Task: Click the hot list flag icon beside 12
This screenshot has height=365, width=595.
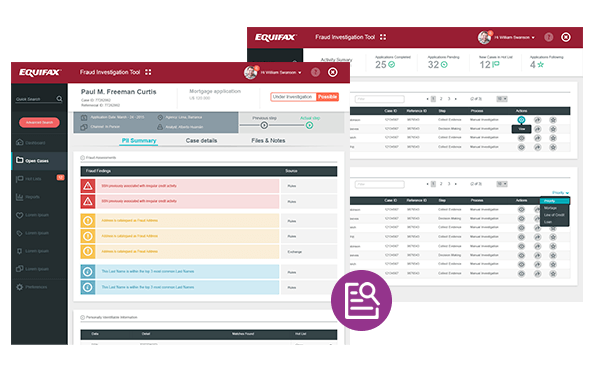Action: pyautogui.click(x=496, y=65)
